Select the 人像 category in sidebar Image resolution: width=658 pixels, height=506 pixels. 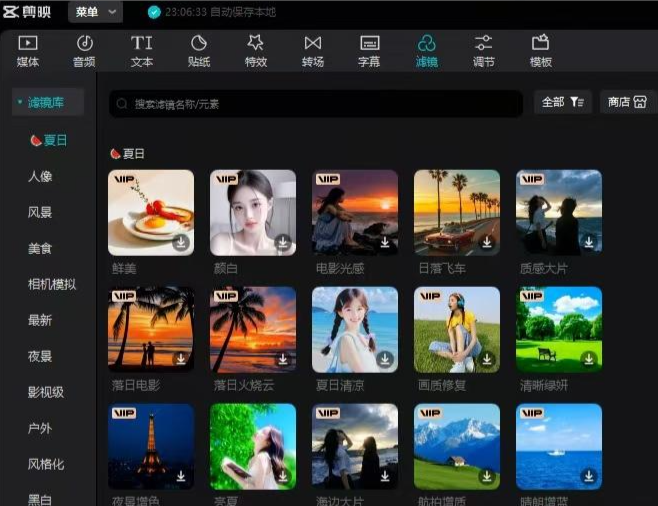(40, 176)
